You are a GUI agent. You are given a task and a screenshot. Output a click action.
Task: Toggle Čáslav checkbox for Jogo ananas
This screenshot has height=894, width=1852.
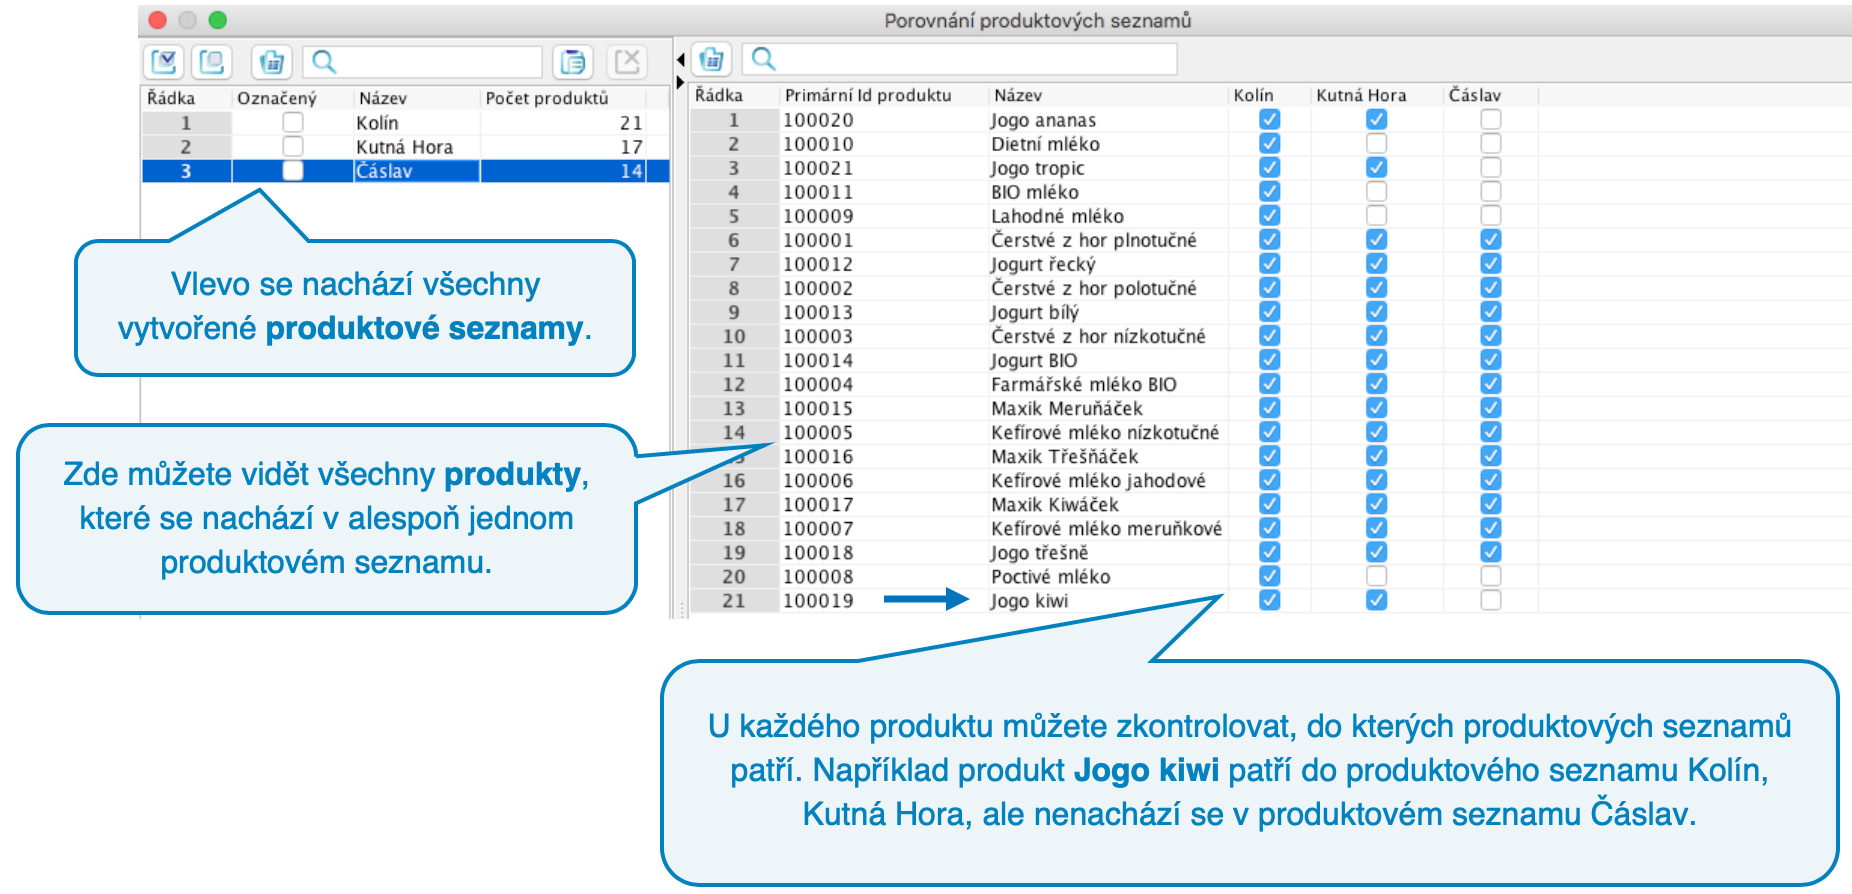1491,119
